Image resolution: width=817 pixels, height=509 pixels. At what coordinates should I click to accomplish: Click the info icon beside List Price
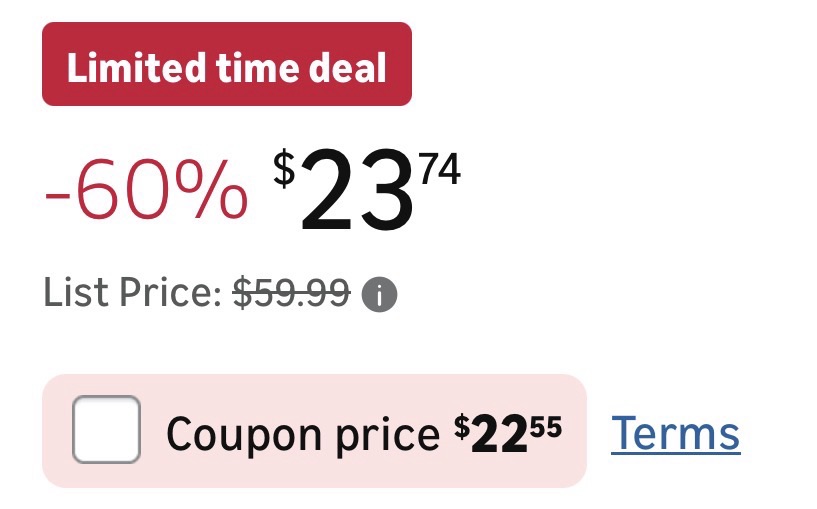(379, 295)
